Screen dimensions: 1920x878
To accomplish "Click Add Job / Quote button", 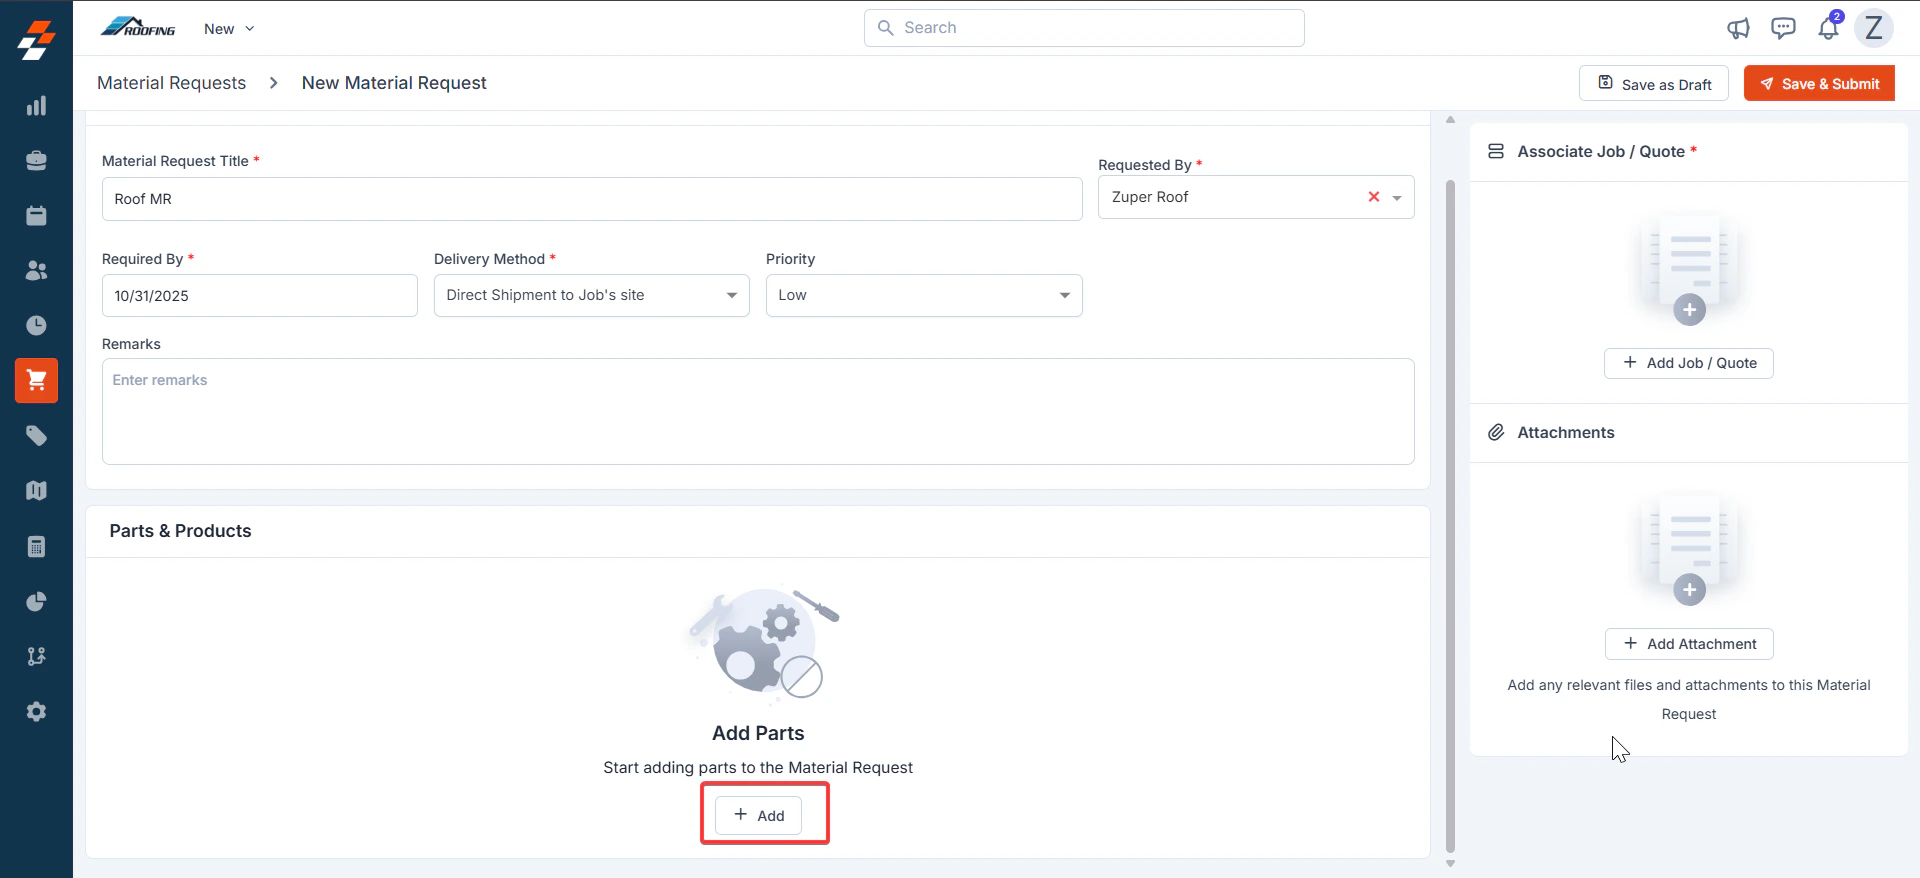I will tap(1689, 363).
